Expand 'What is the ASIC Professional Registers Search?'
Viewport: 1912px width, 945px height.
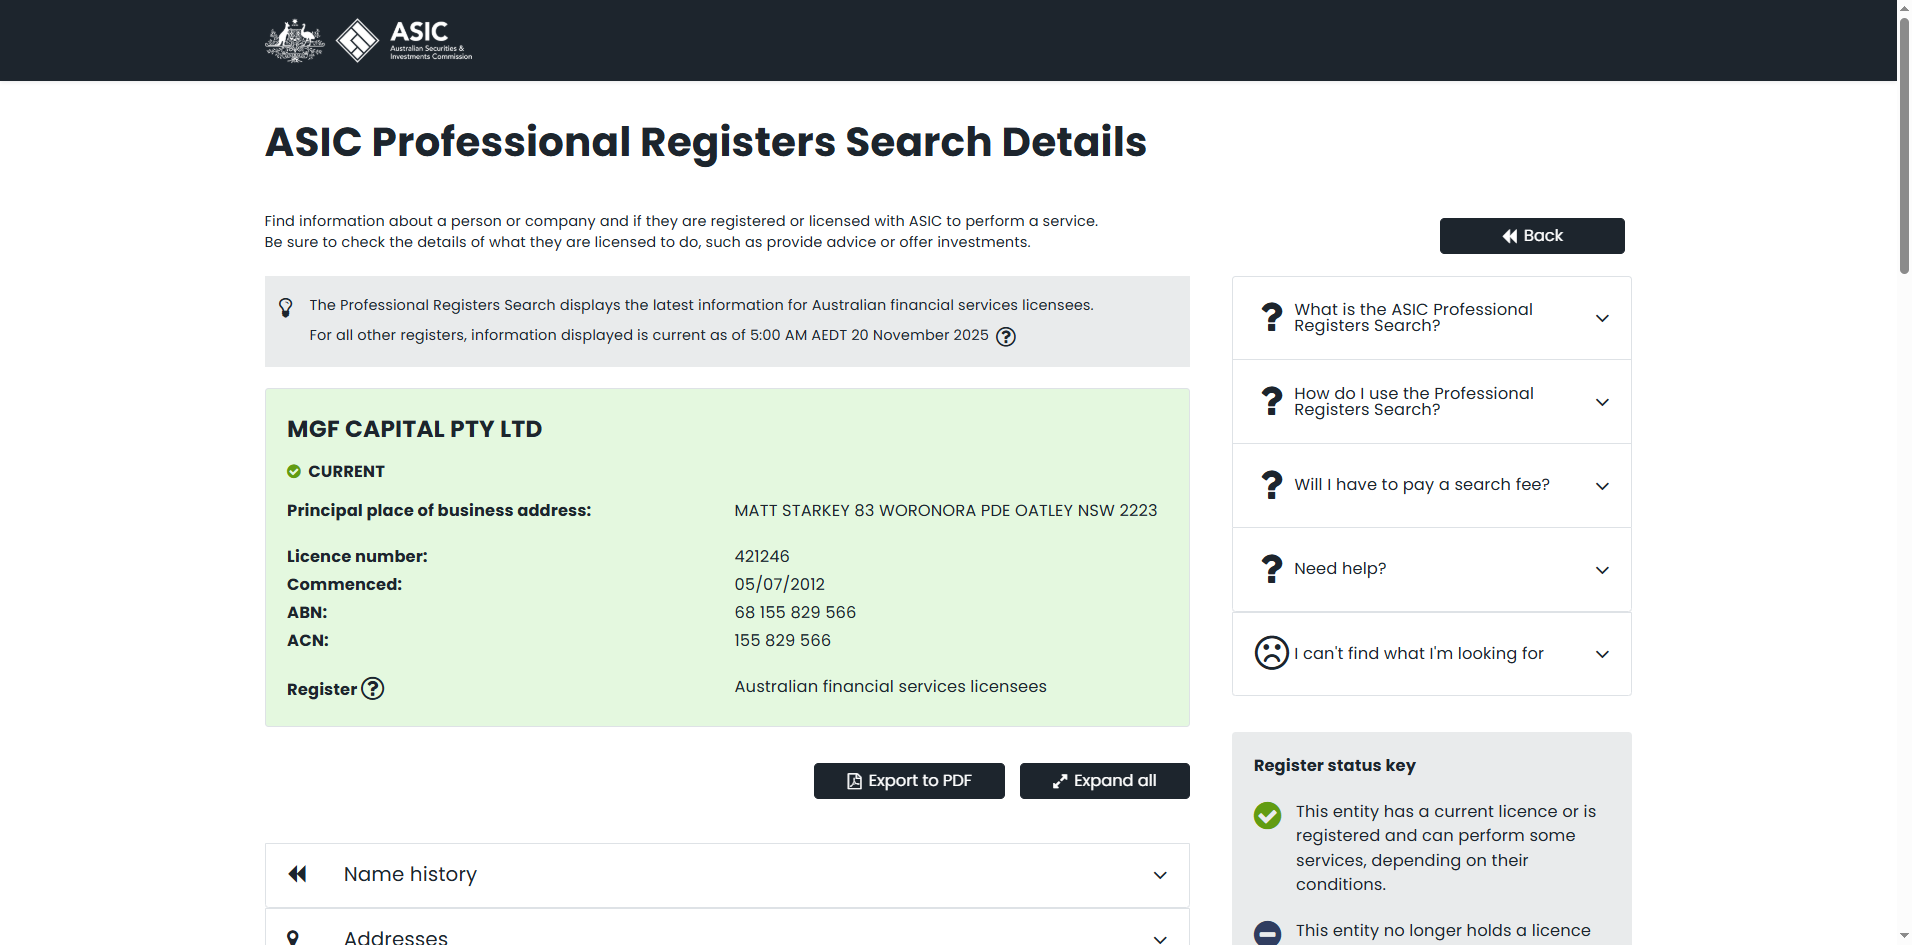(1432, 318)
